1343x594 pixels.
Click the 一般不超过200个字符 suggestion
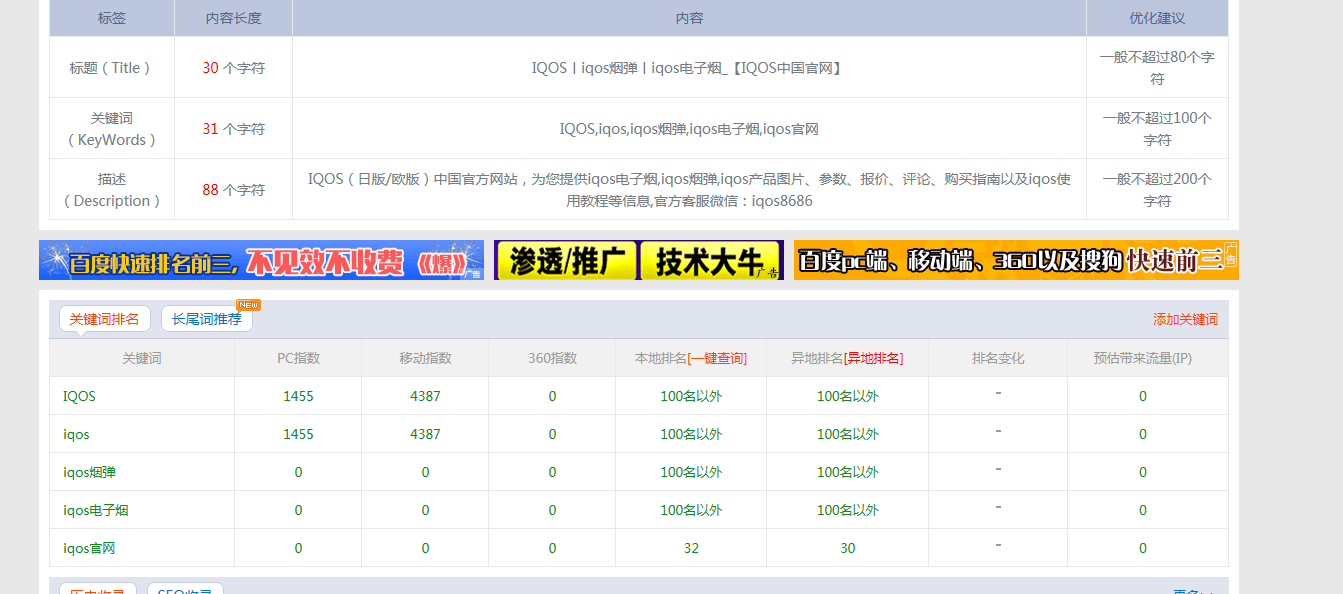point(1157,190)
